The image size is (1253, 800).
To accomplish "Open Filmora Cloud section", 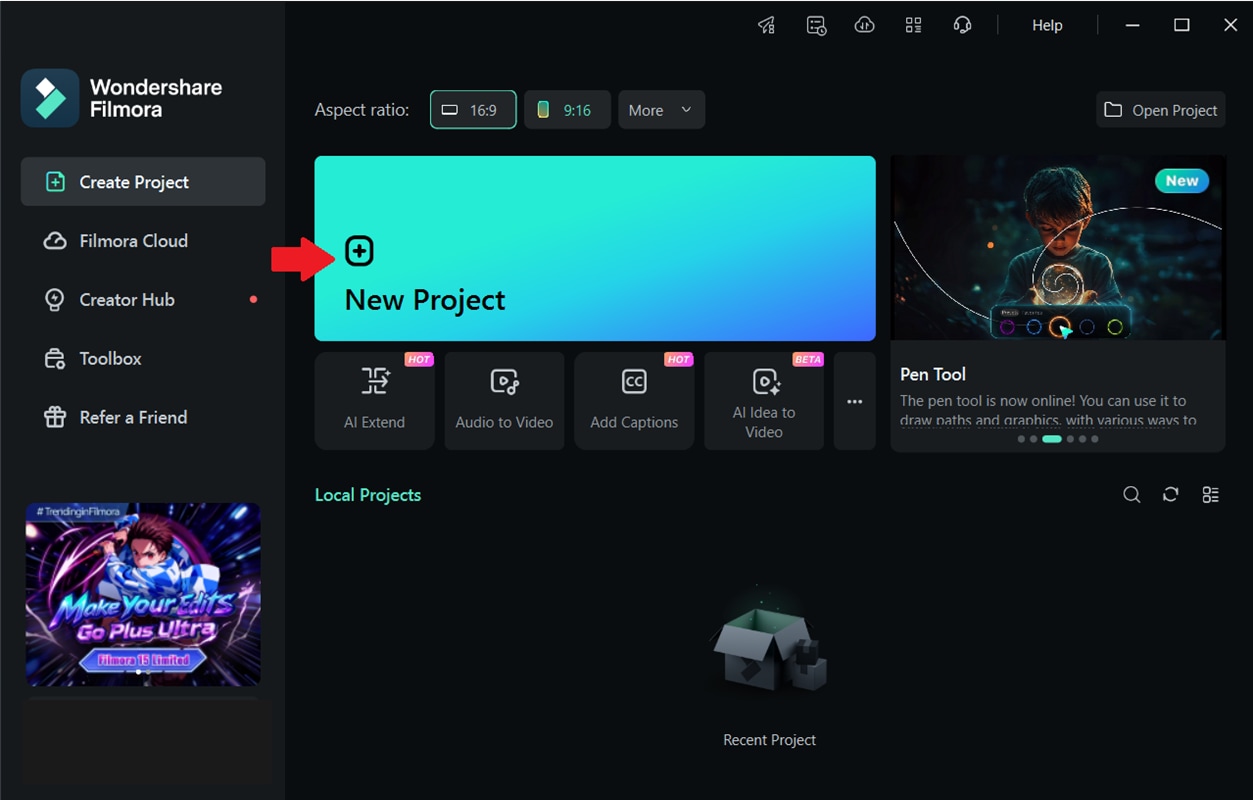I will pyautogui.click(x=143, y=241).
